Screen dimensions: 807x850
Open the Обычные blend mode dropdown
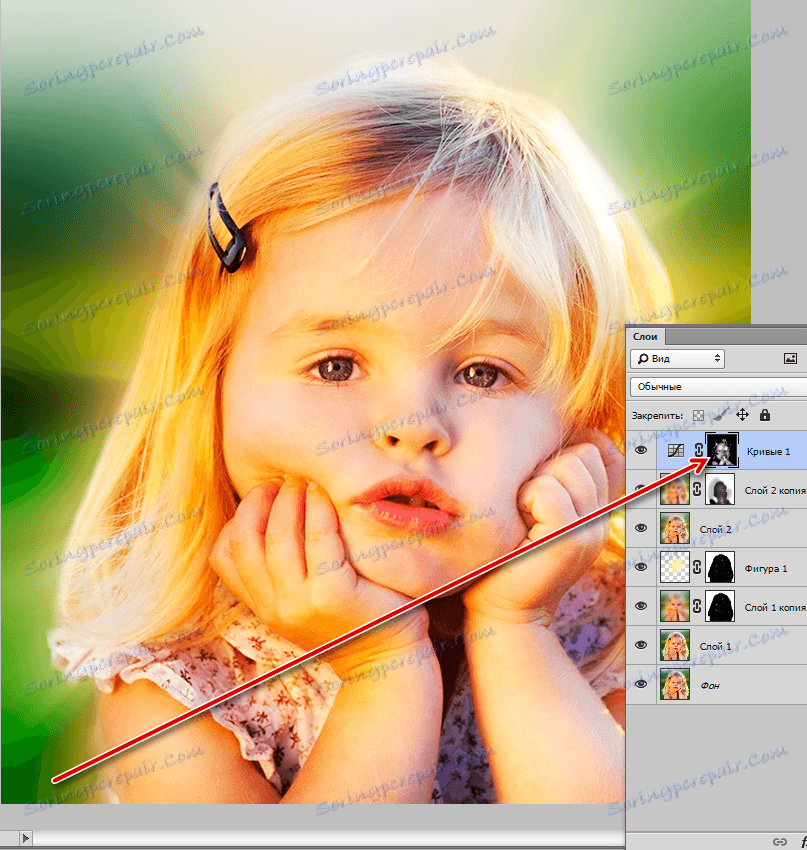point(718,387)
